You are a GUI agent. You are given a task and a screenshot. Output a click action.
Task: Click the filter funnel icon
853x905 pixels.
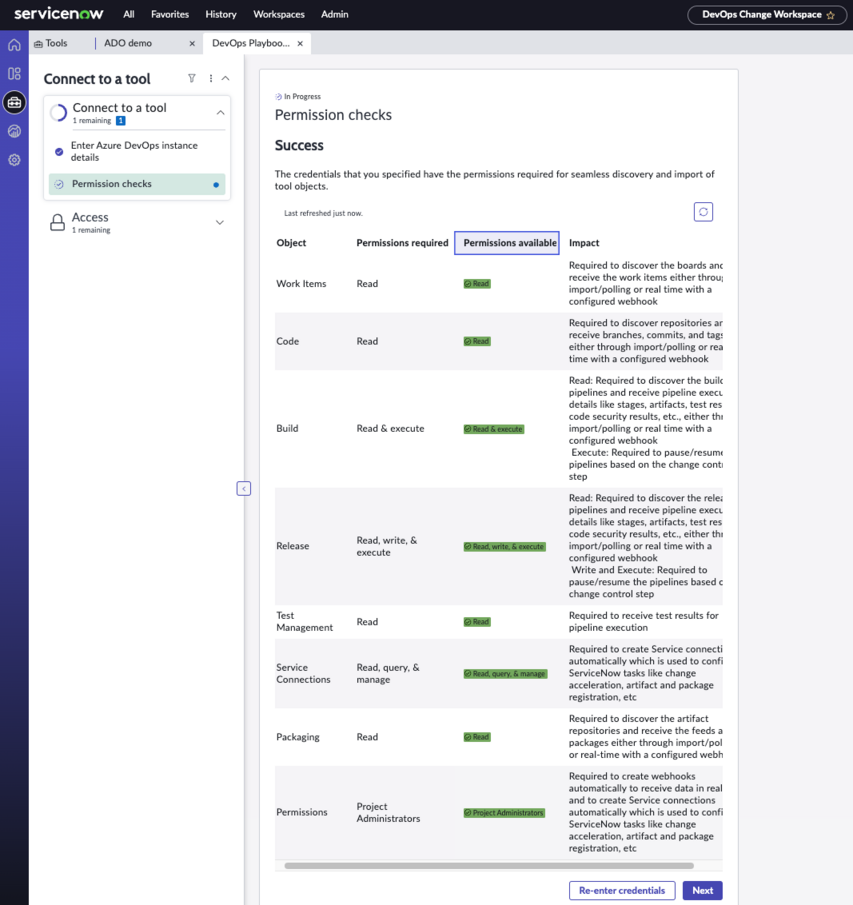click(x=192, y=78)
